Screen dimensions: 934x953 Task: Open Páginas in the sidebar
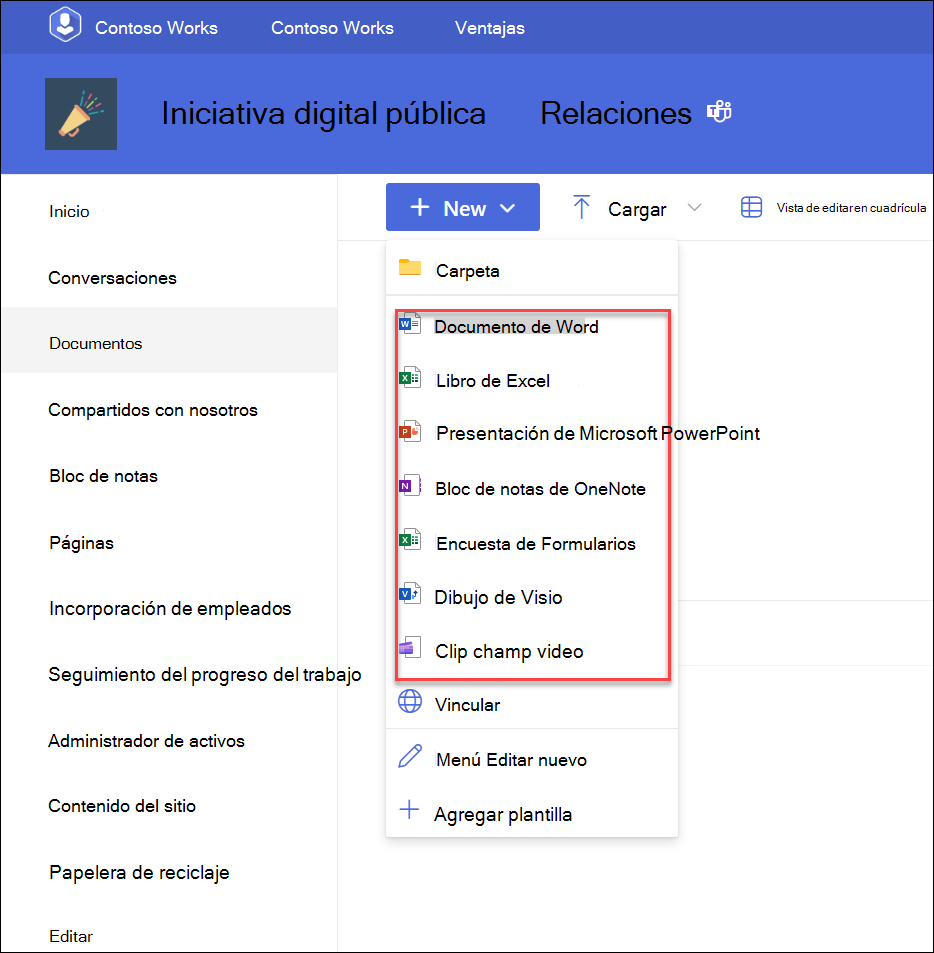pos(81,543)
